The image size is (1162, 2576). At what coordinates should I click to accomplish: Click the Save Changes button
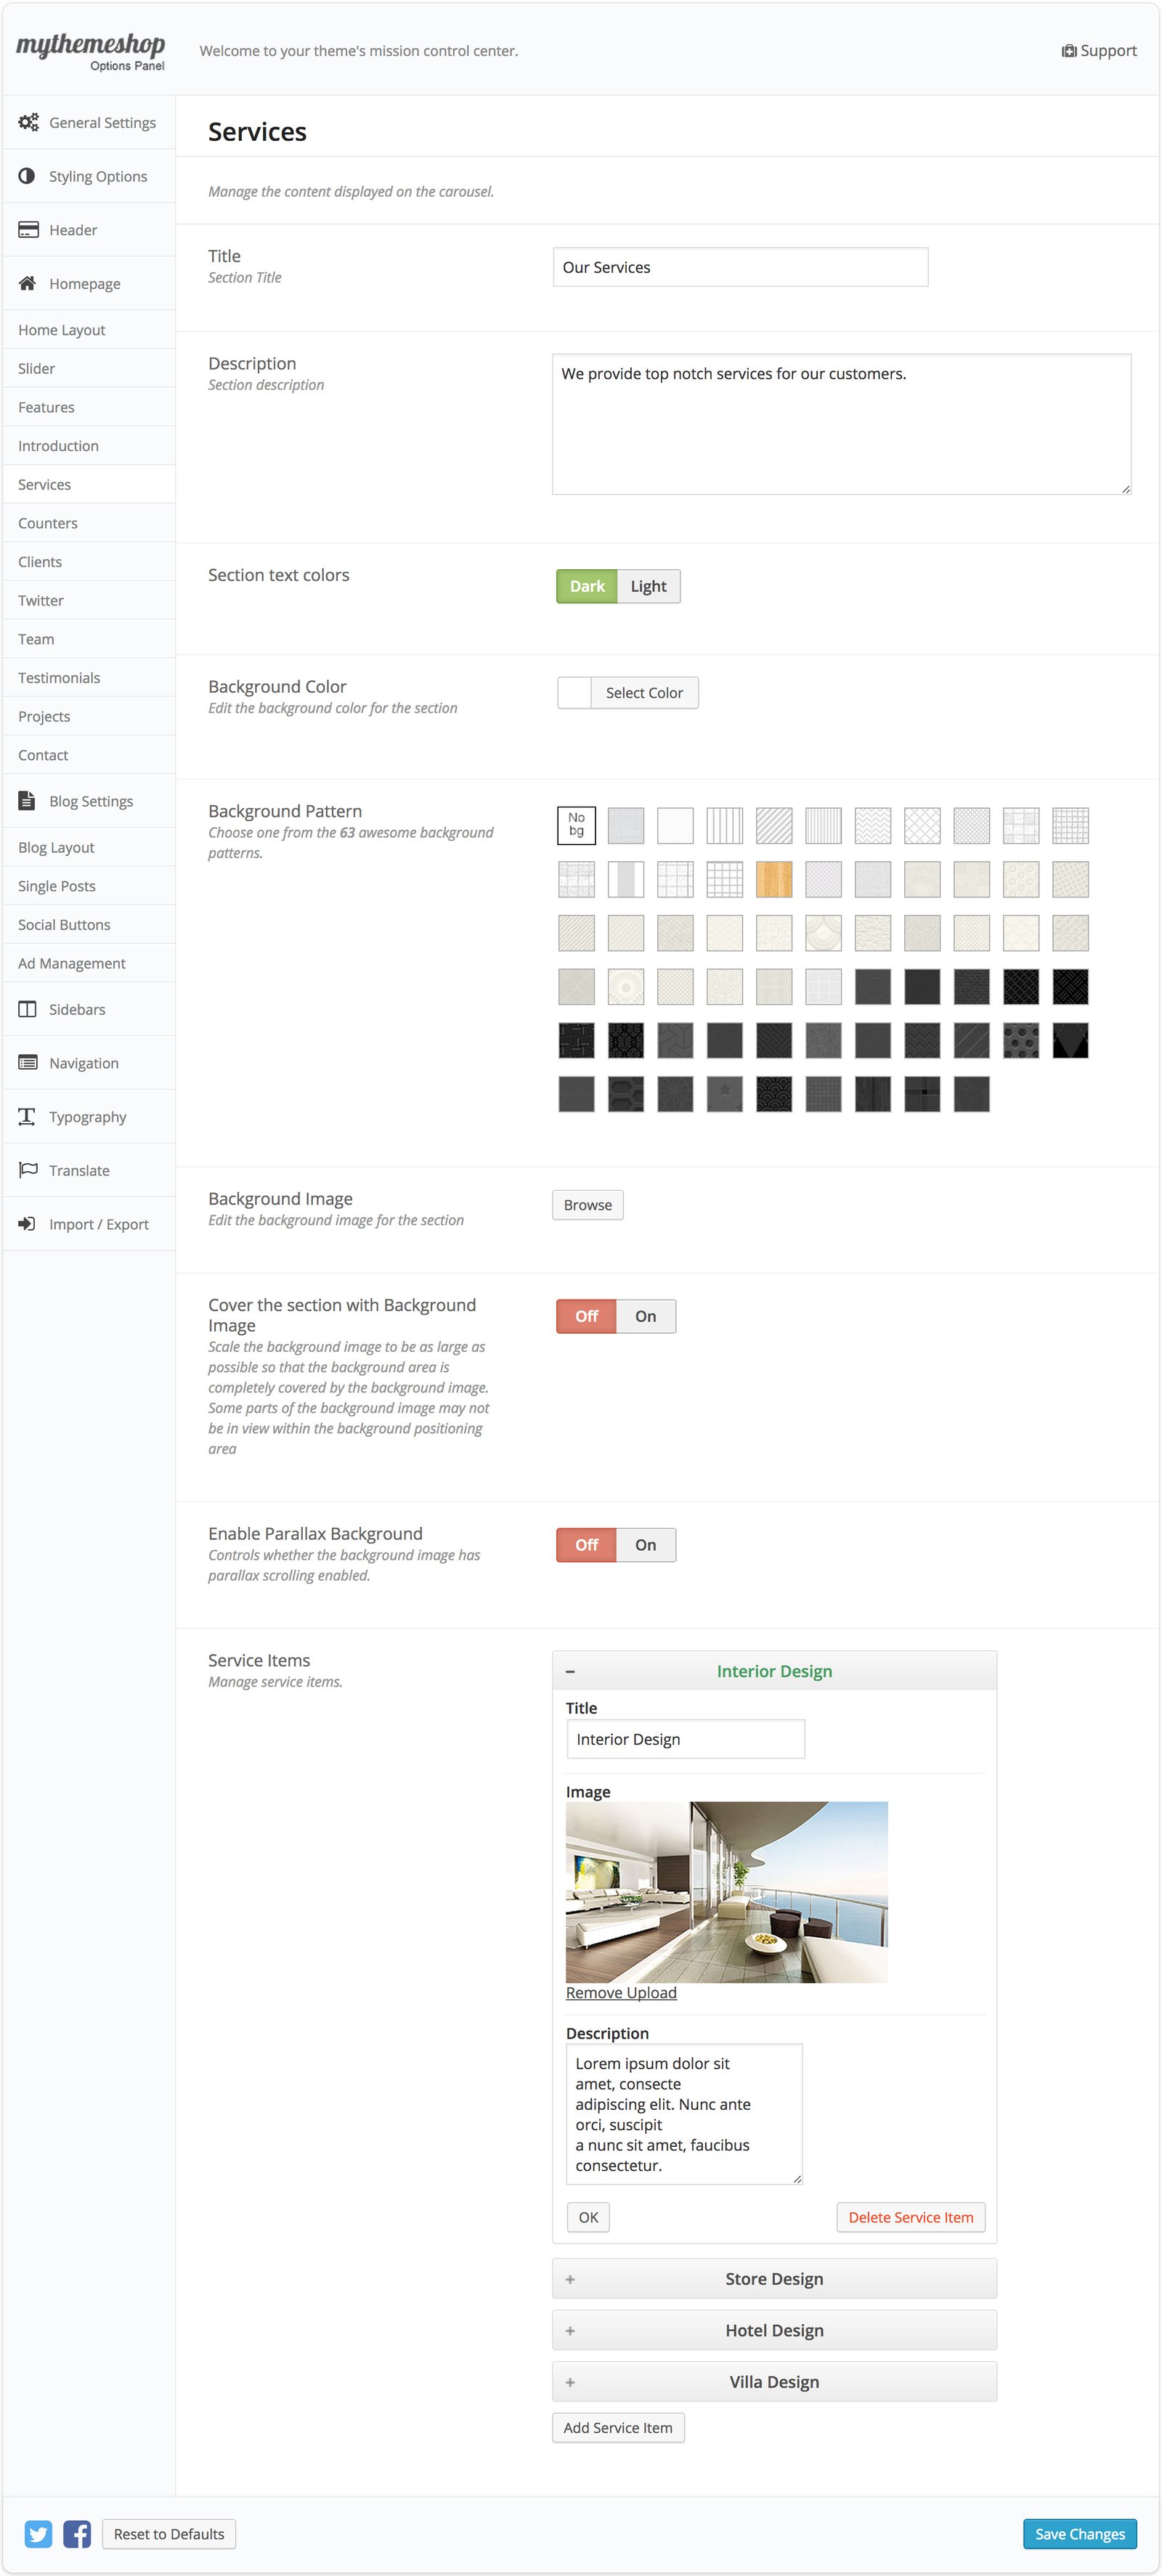tap(1079, 2533)
